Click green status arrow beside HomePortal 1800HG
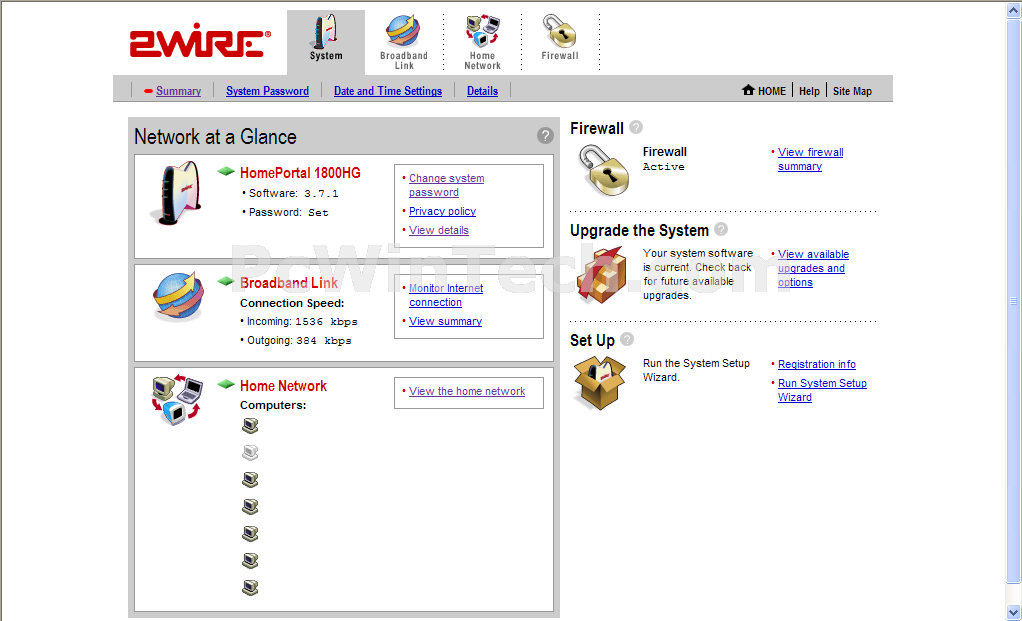Viewport: 1022px width, 621px height. 226,171
